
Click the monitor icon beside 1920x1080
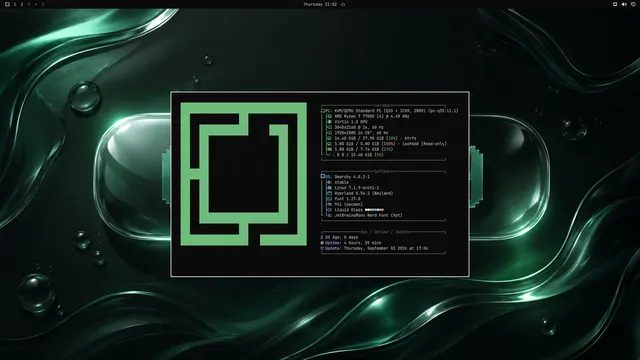pos(329,133)
